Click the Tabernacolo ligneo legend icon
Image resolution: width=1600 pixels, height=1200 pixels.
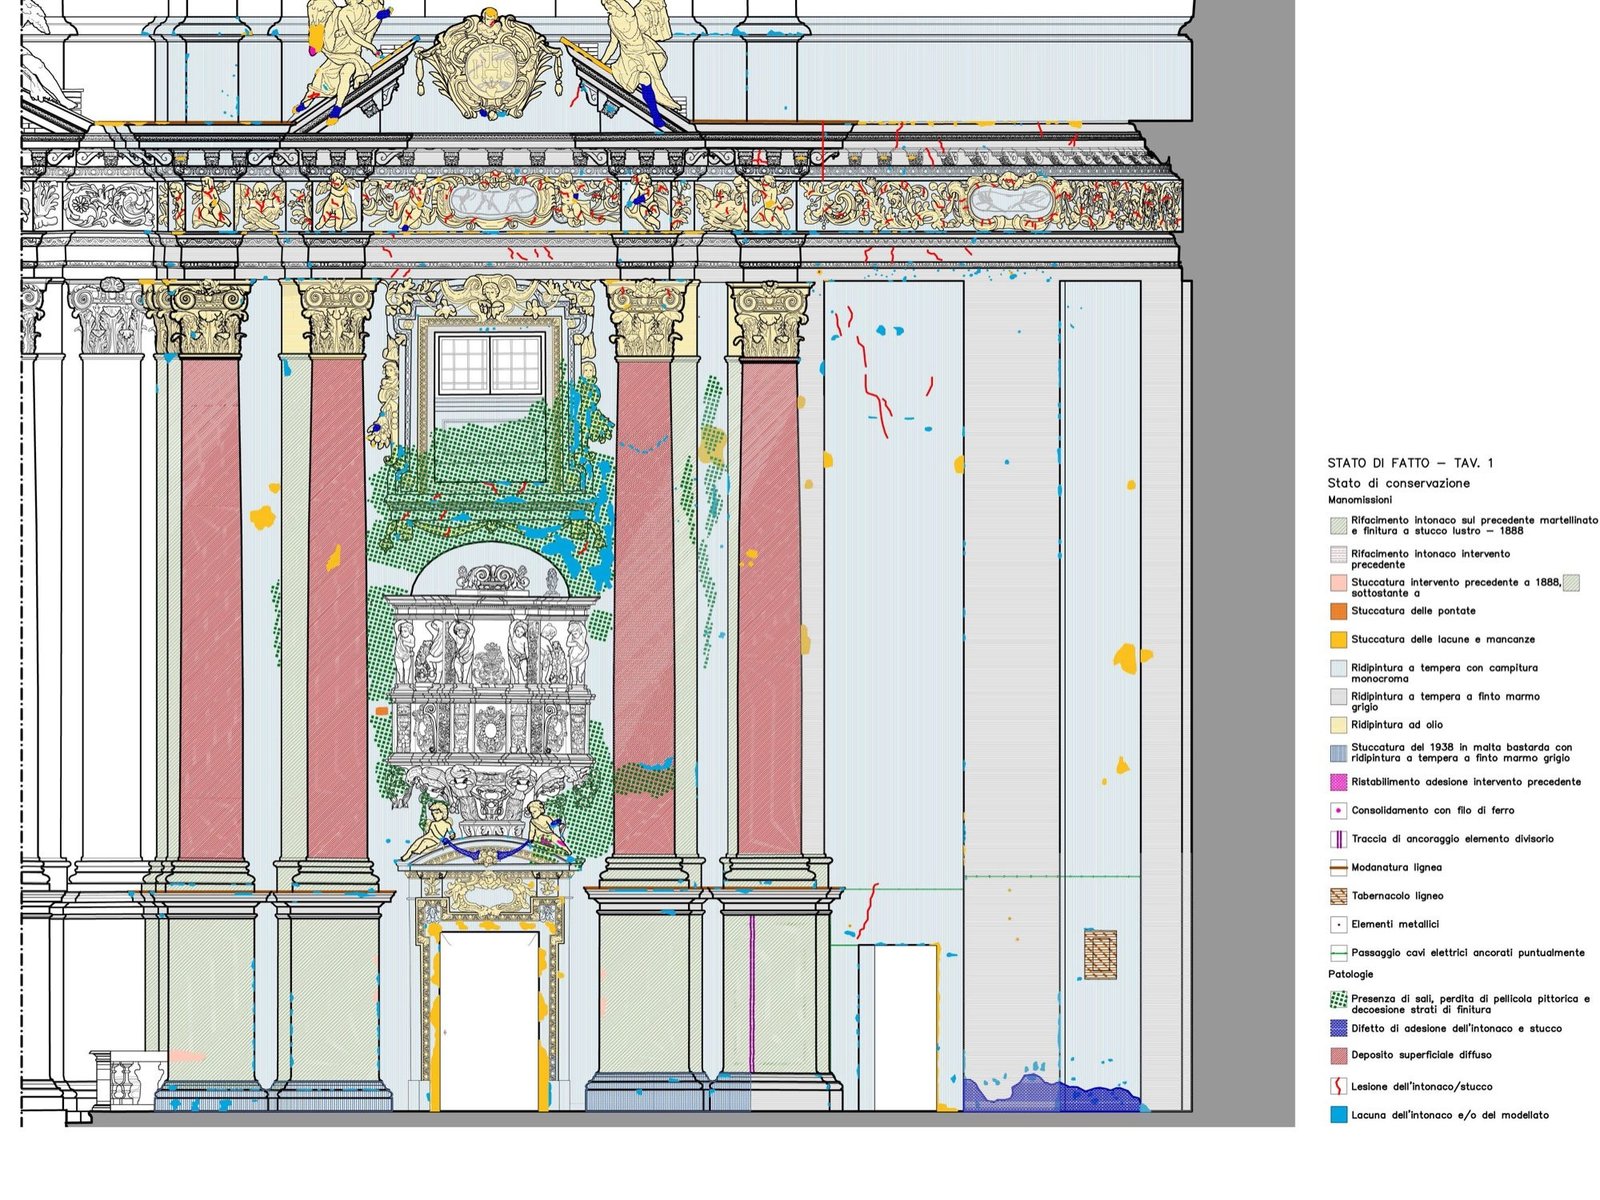pyautogui.click(x=1338, y=896)
